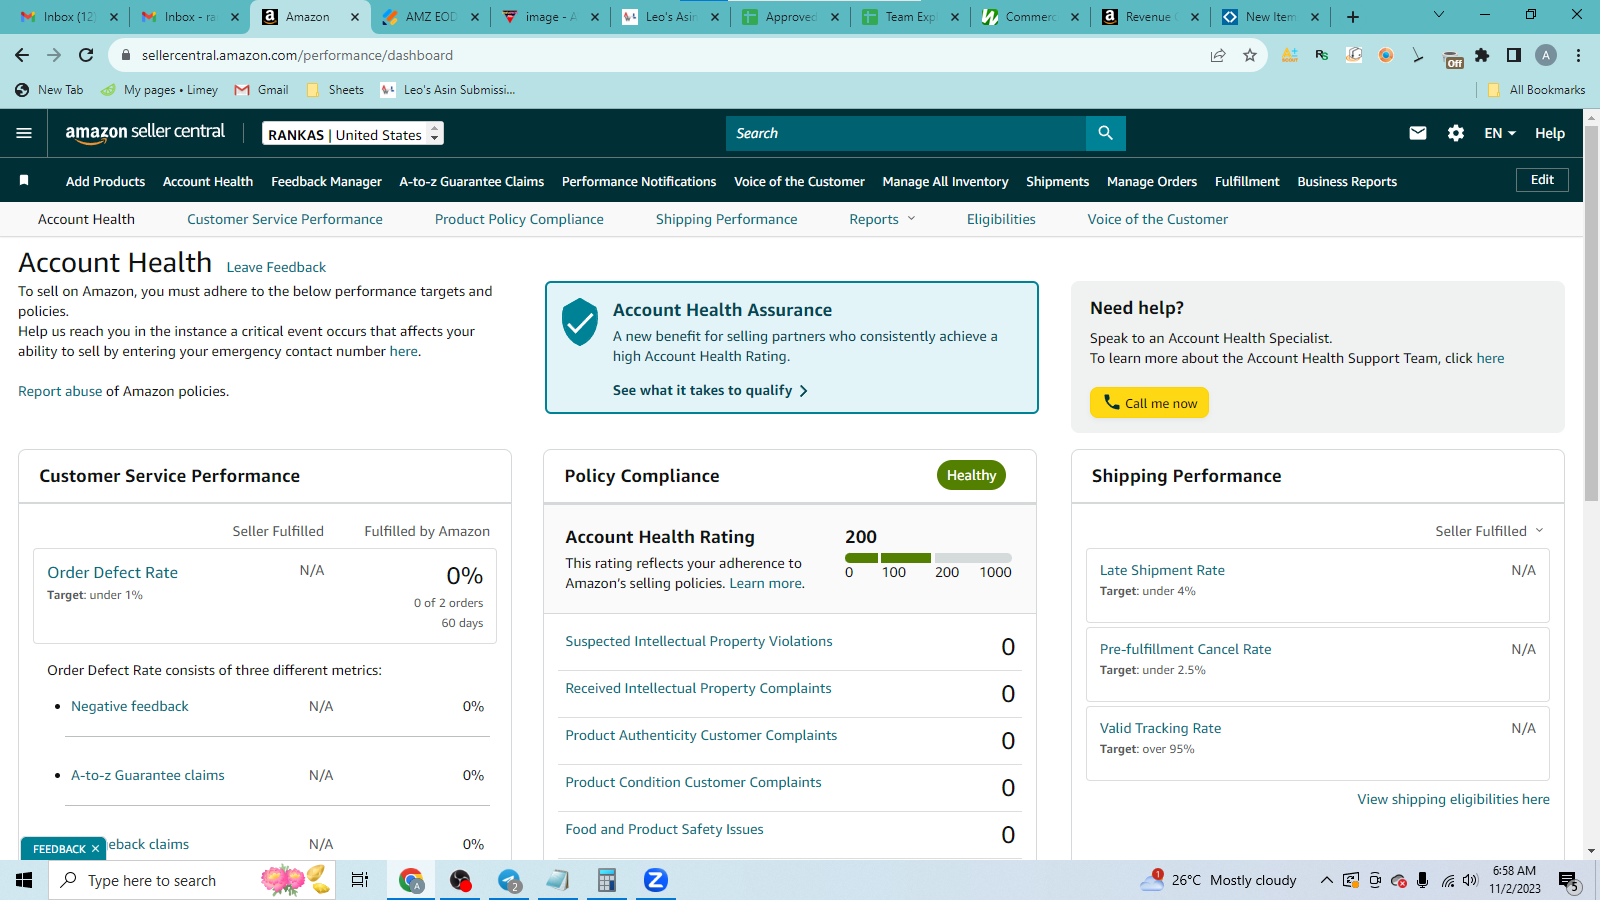Open the Seller Central hamburger menu

point(24,133)
